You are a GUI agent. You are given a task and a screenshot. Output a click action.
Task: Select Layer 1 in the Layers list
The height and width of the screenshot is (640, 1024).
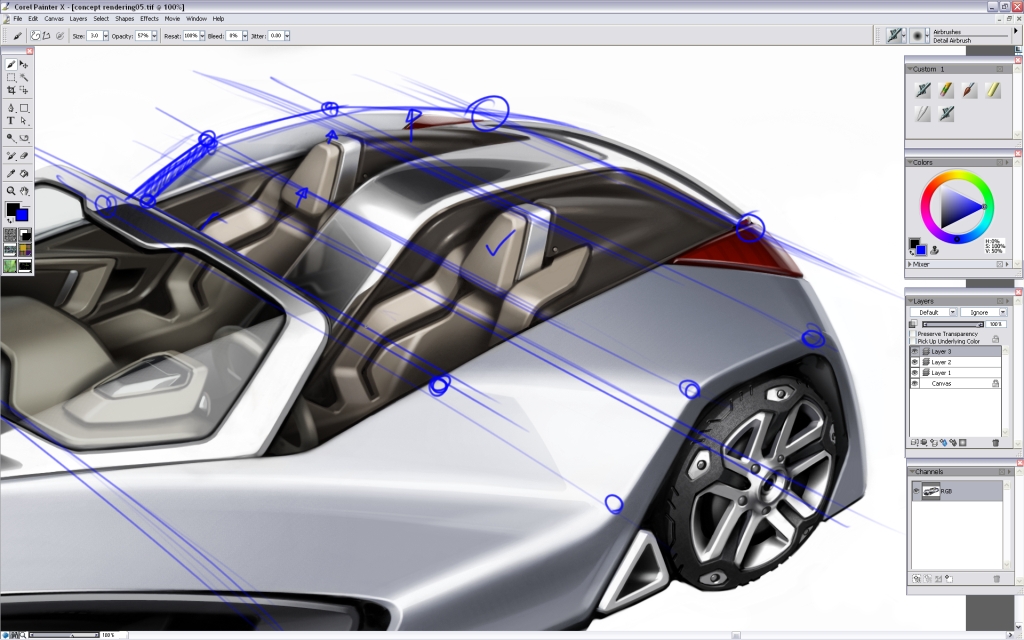click(x=945, y=372)
